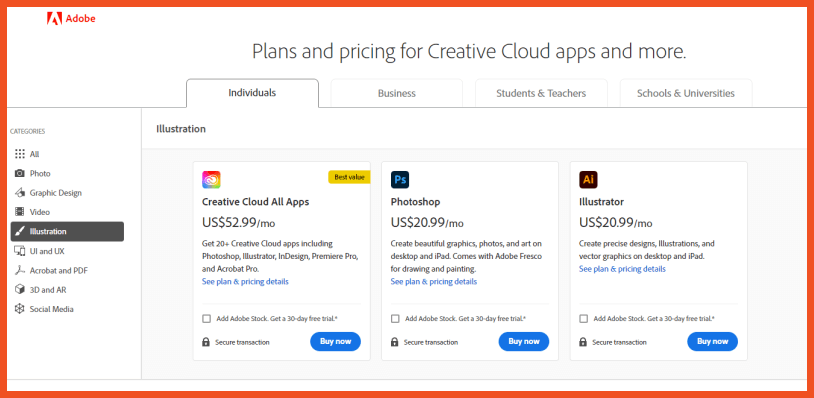Open the 3D and AR cube icon

20,290
